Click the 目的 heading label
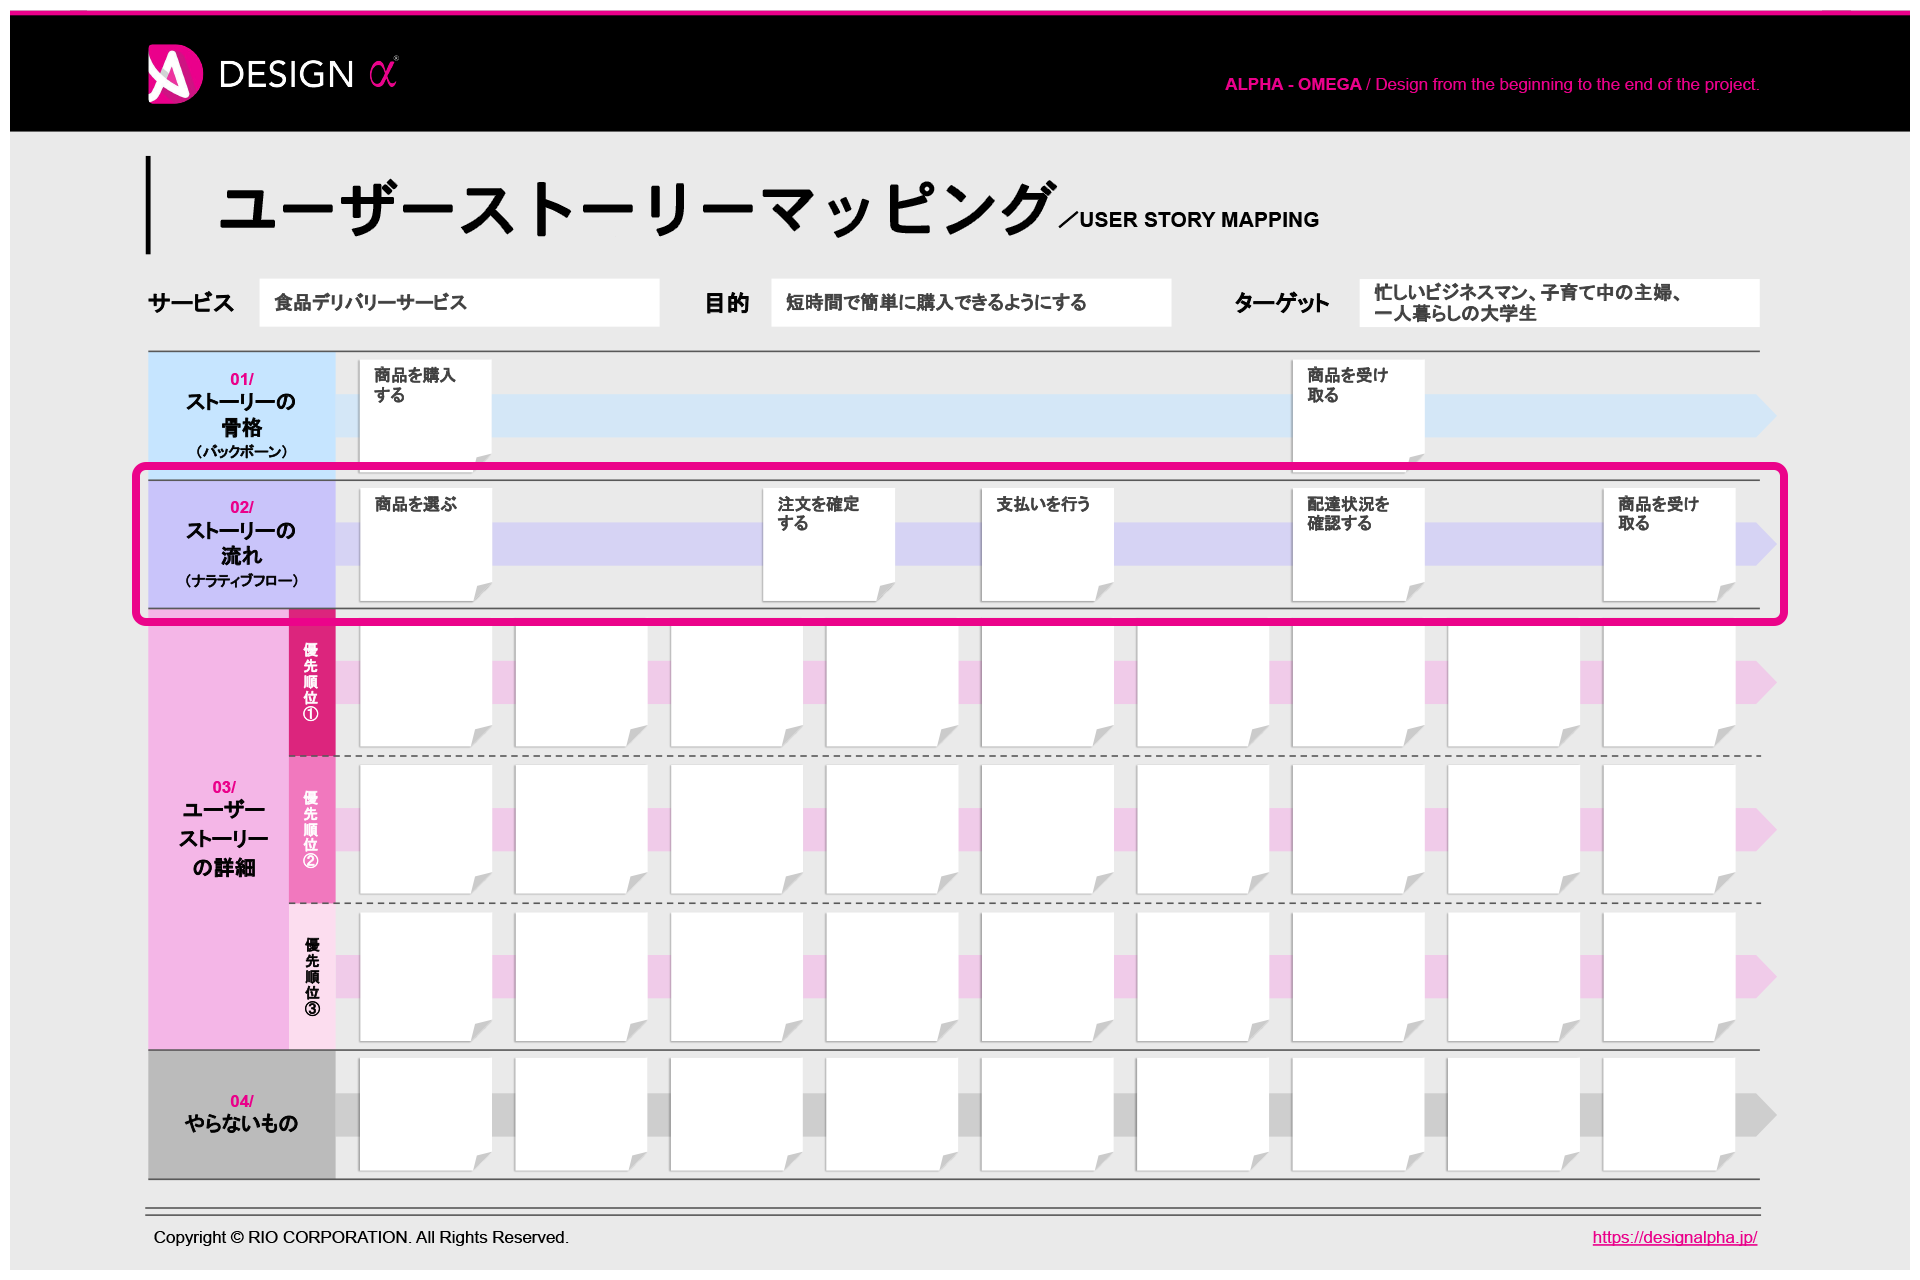The image size is (1920, 1280). tap(727, 303)
